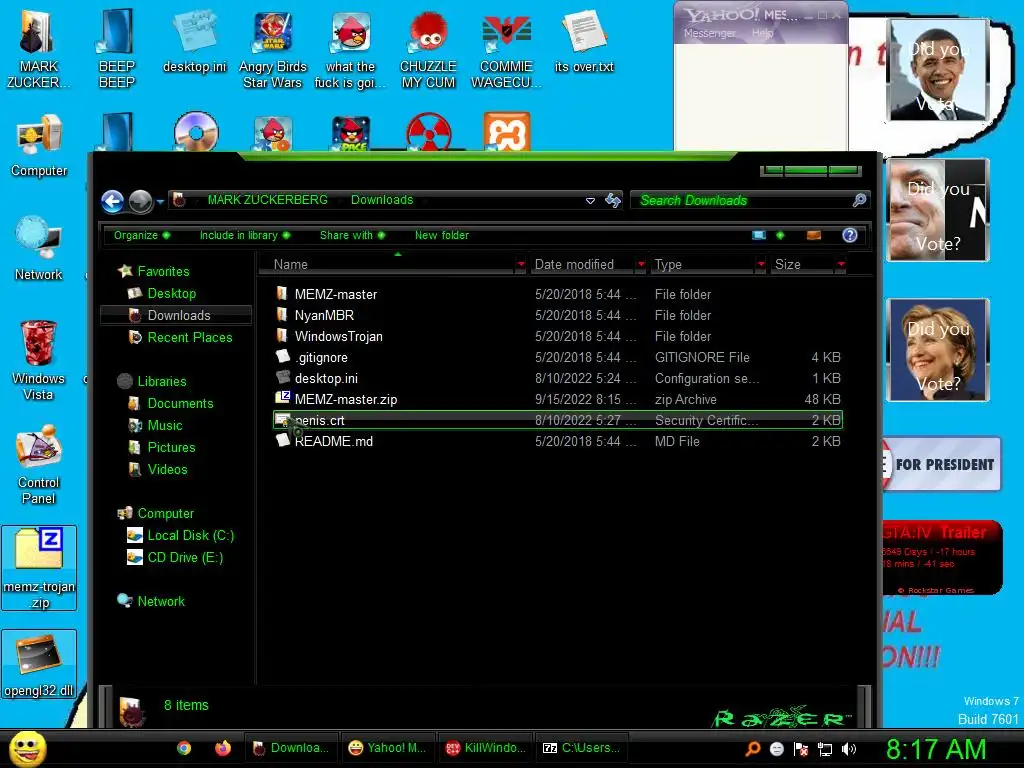Click the Obama Did you Vote gadget
This screenshot has height=768, width=1024.
937,69
